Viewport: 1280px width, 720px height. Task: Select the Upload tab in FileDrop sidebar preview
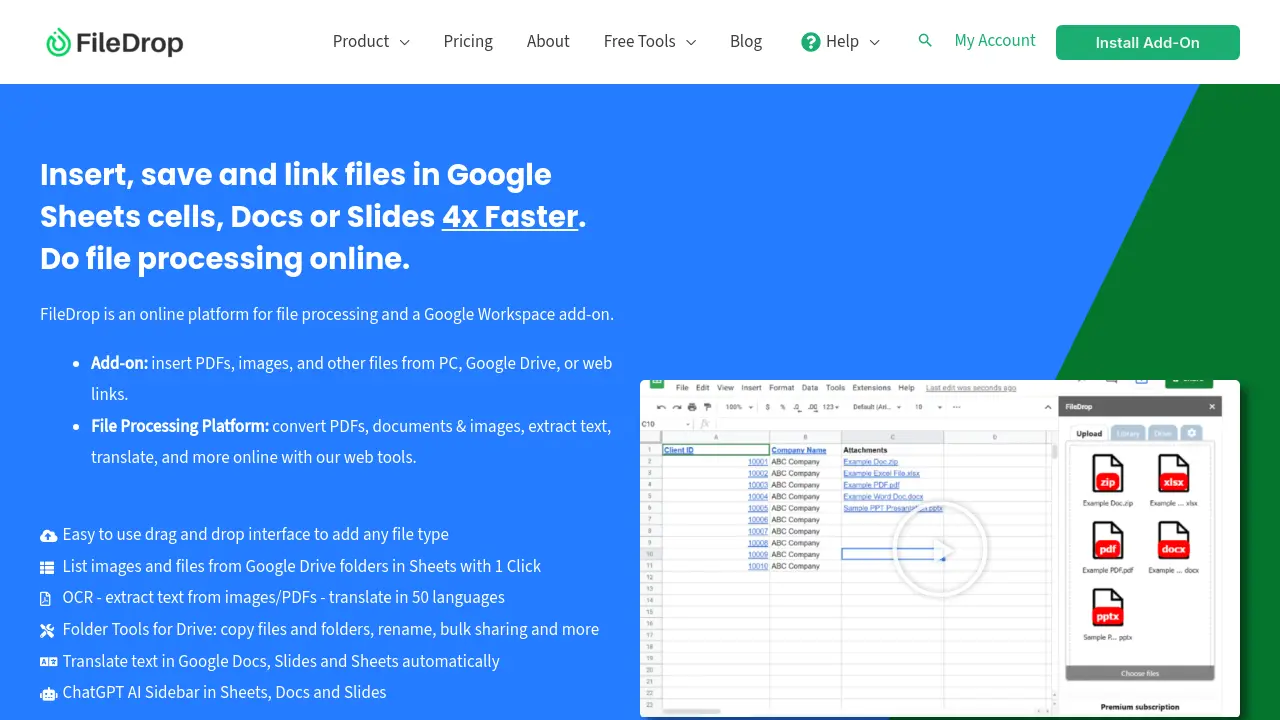[x=1089, y=433]
